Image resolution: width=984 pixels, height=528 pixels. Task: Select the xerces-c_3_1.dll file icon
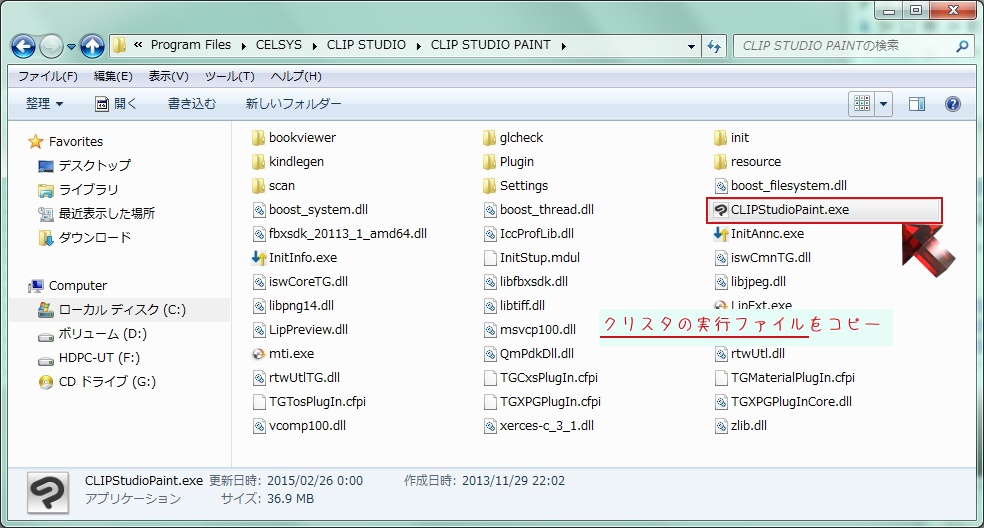(489, 426)
